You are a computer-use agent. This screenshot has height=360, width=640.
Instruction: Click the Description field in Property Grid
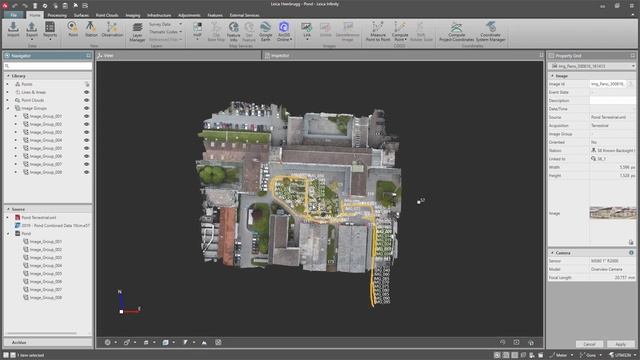tap(613, 100)
